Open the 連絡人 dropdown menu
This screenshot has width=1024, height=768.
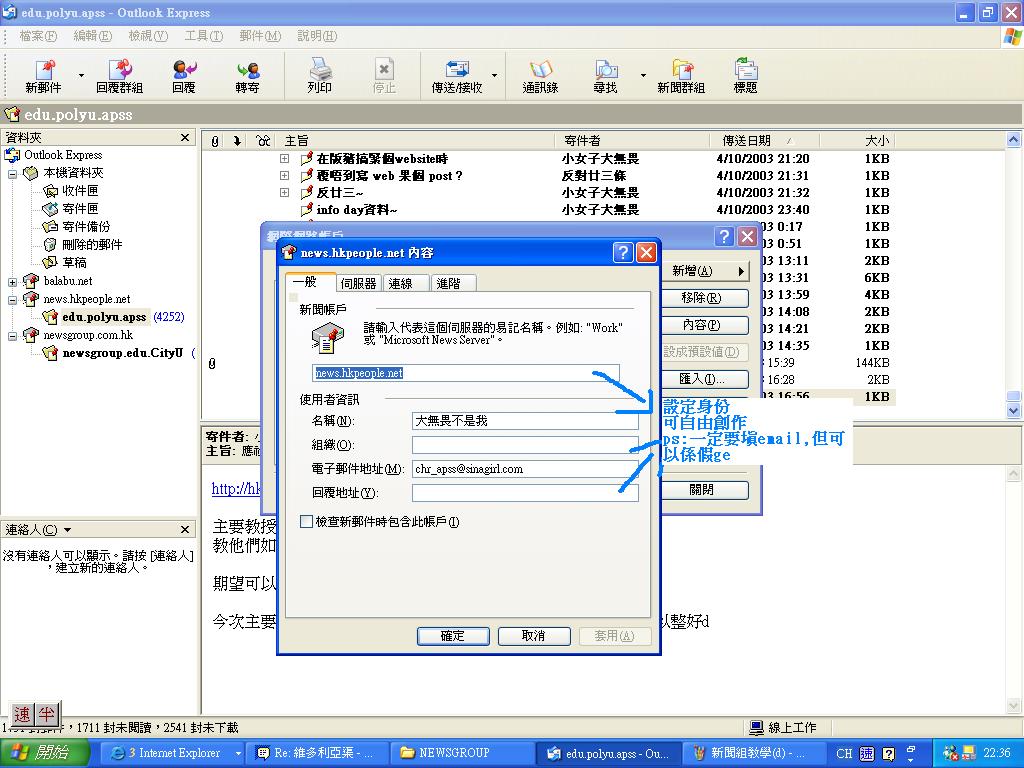(68, 530)
